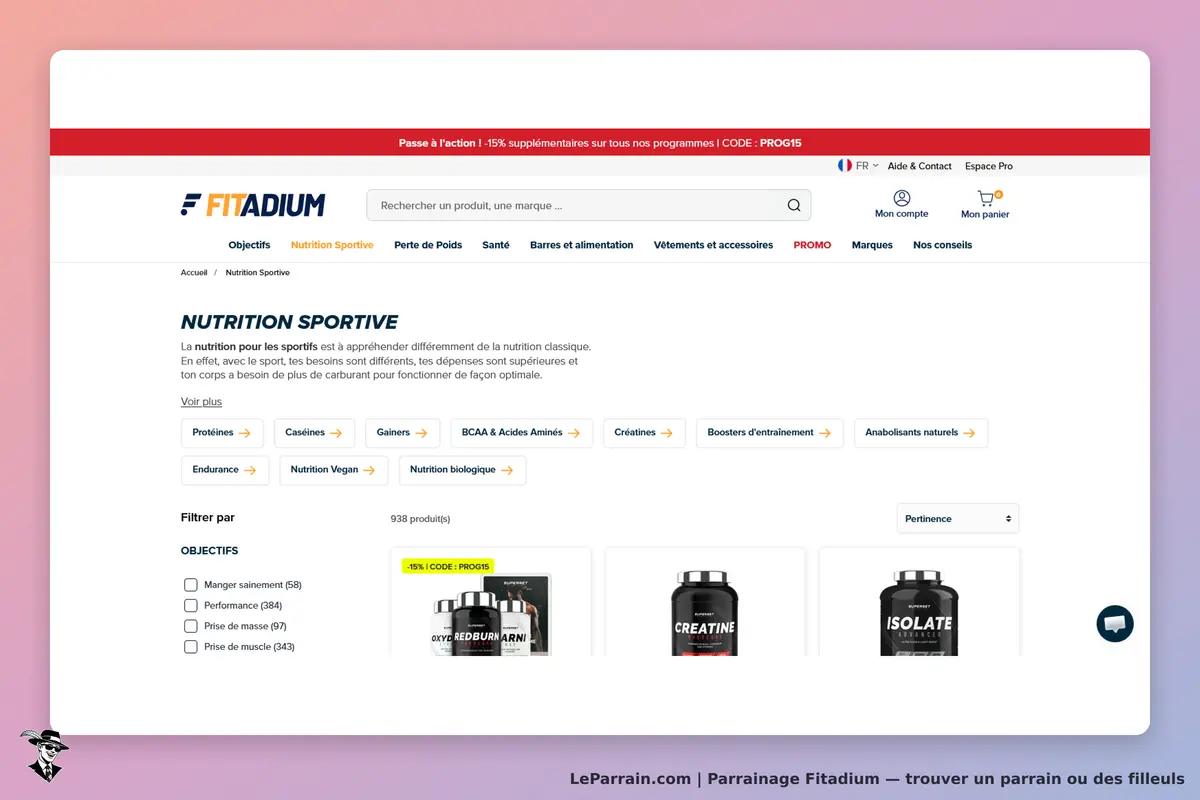Select the Nutrition Vegan button
Image resolution: width=1200 pixels, height=800 pixels.
click(333, 470)
